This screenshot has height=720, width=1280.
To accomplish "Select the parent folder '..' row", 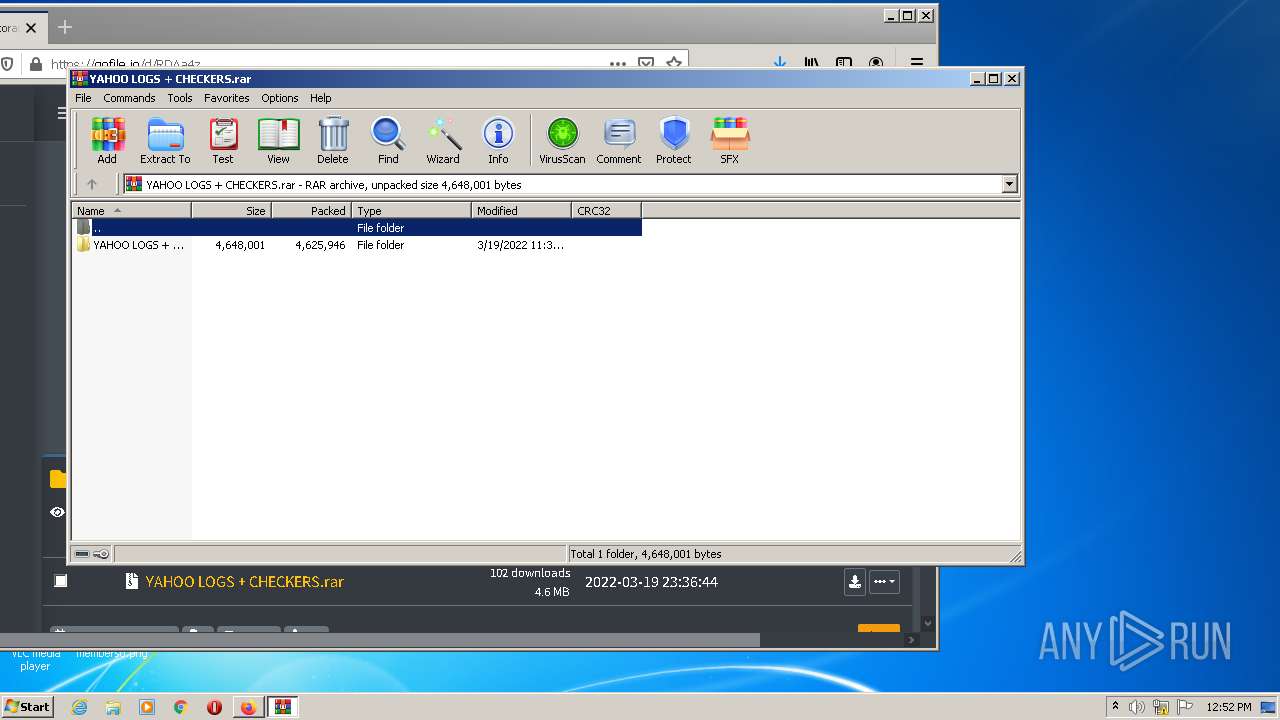I will point(357,228).
